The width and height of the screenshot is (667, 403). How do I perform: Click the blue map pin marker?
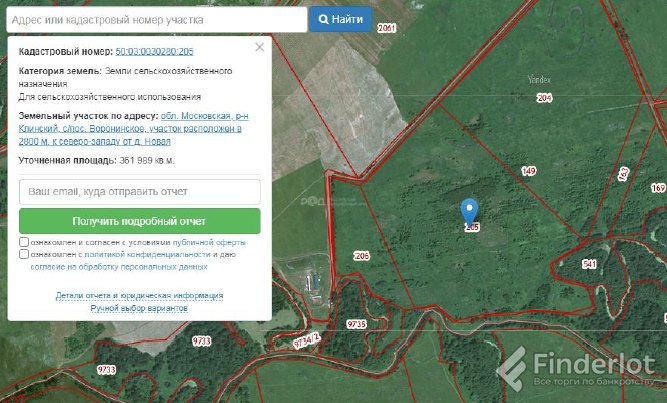[471, 210]
